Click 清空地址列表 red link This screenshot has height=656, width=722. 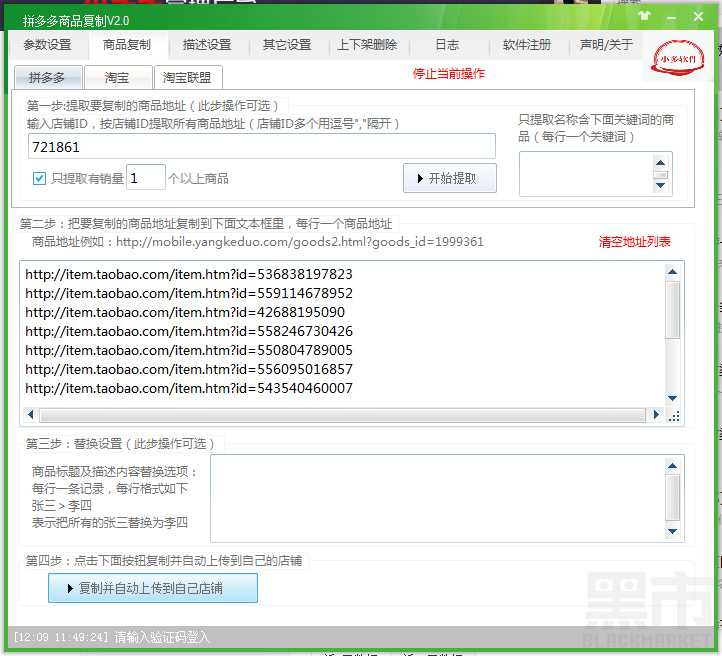point(635,242)
